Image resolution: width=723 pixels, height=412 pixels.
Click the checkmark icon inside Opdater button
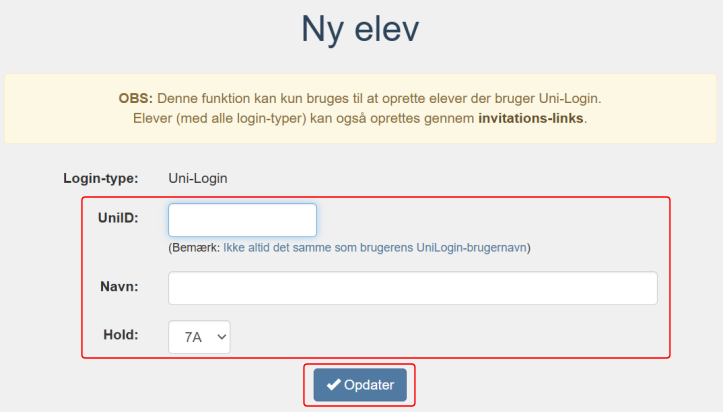333,385
